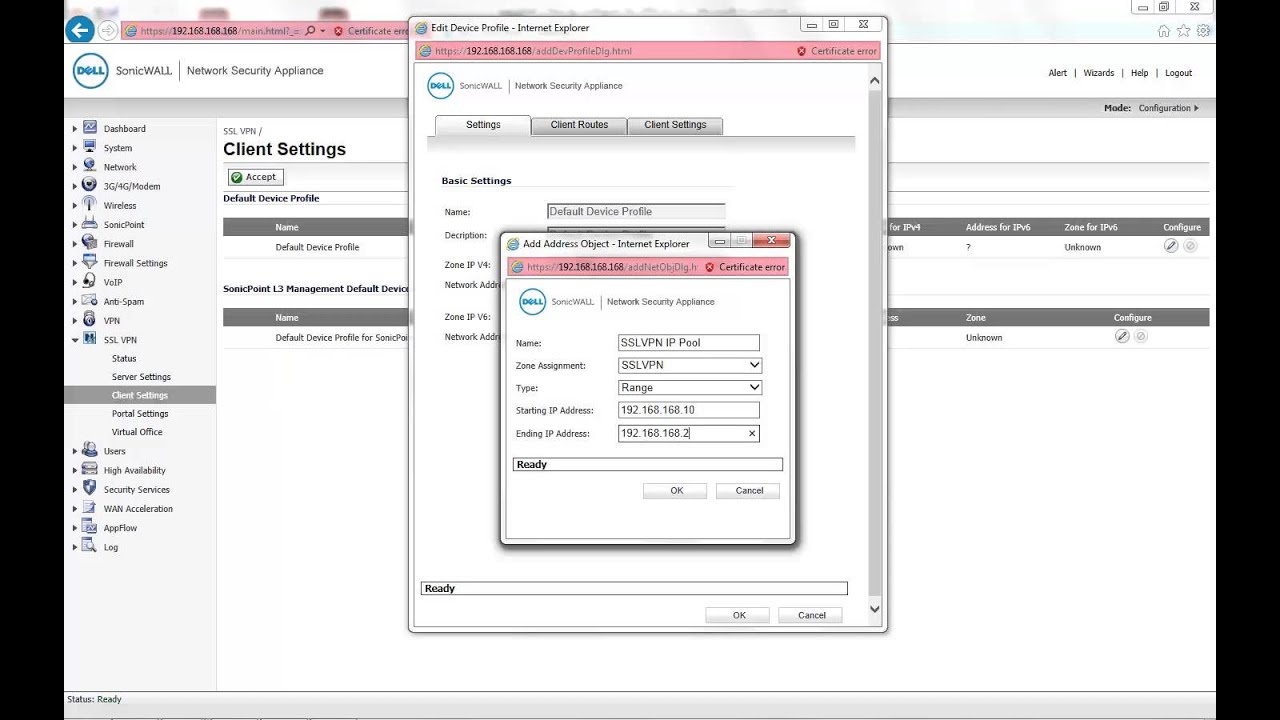
Task: Open the 3G/4G/Modem icon
Action: coord(90,185)
